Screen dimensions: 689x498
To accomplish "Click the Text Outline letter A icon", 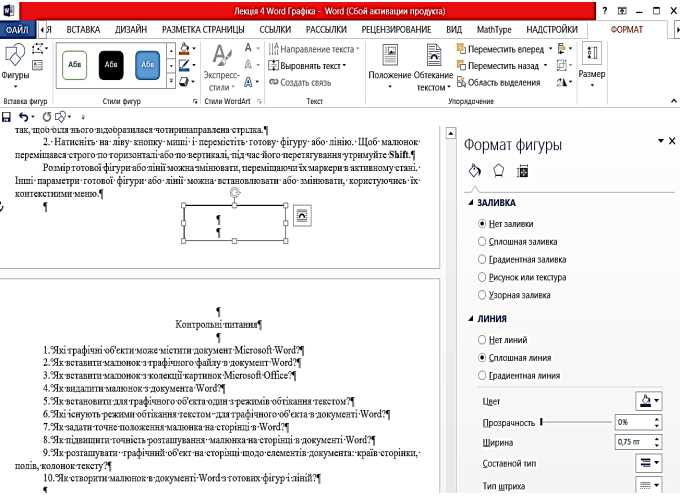I will point(250,65).
